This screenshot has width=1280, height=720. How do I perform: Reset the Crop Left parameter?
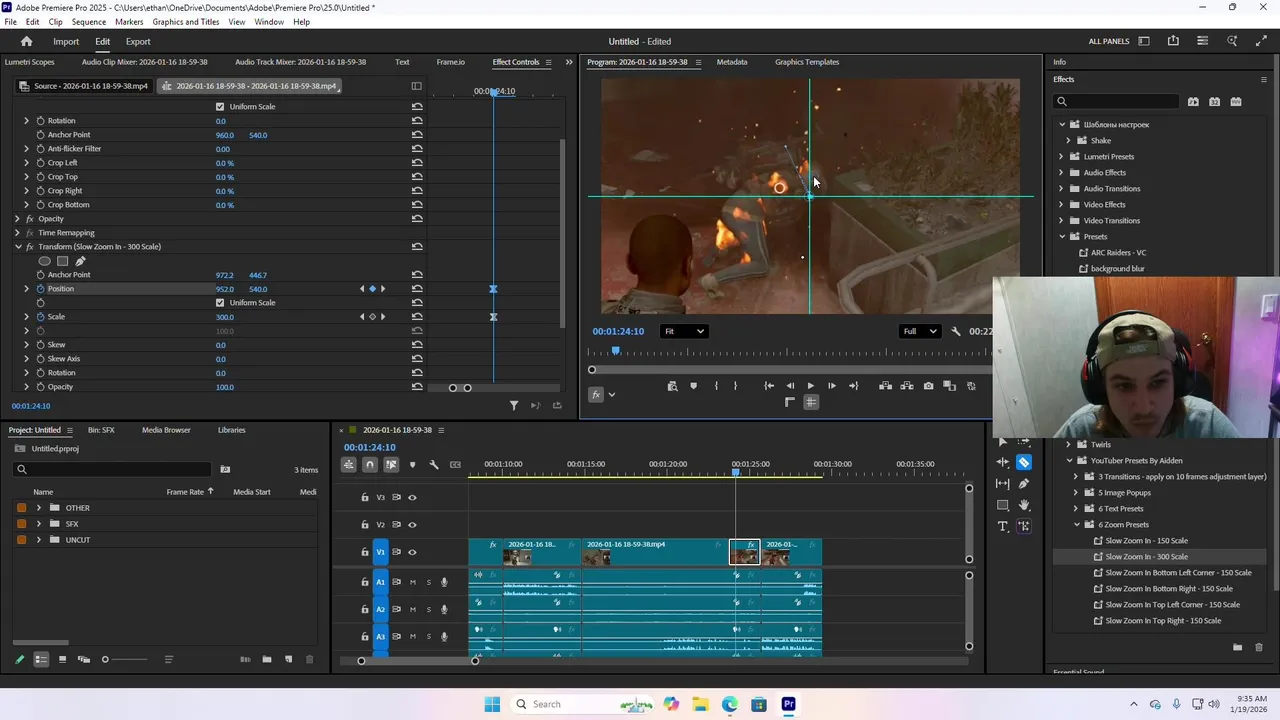tap(417, 163)
